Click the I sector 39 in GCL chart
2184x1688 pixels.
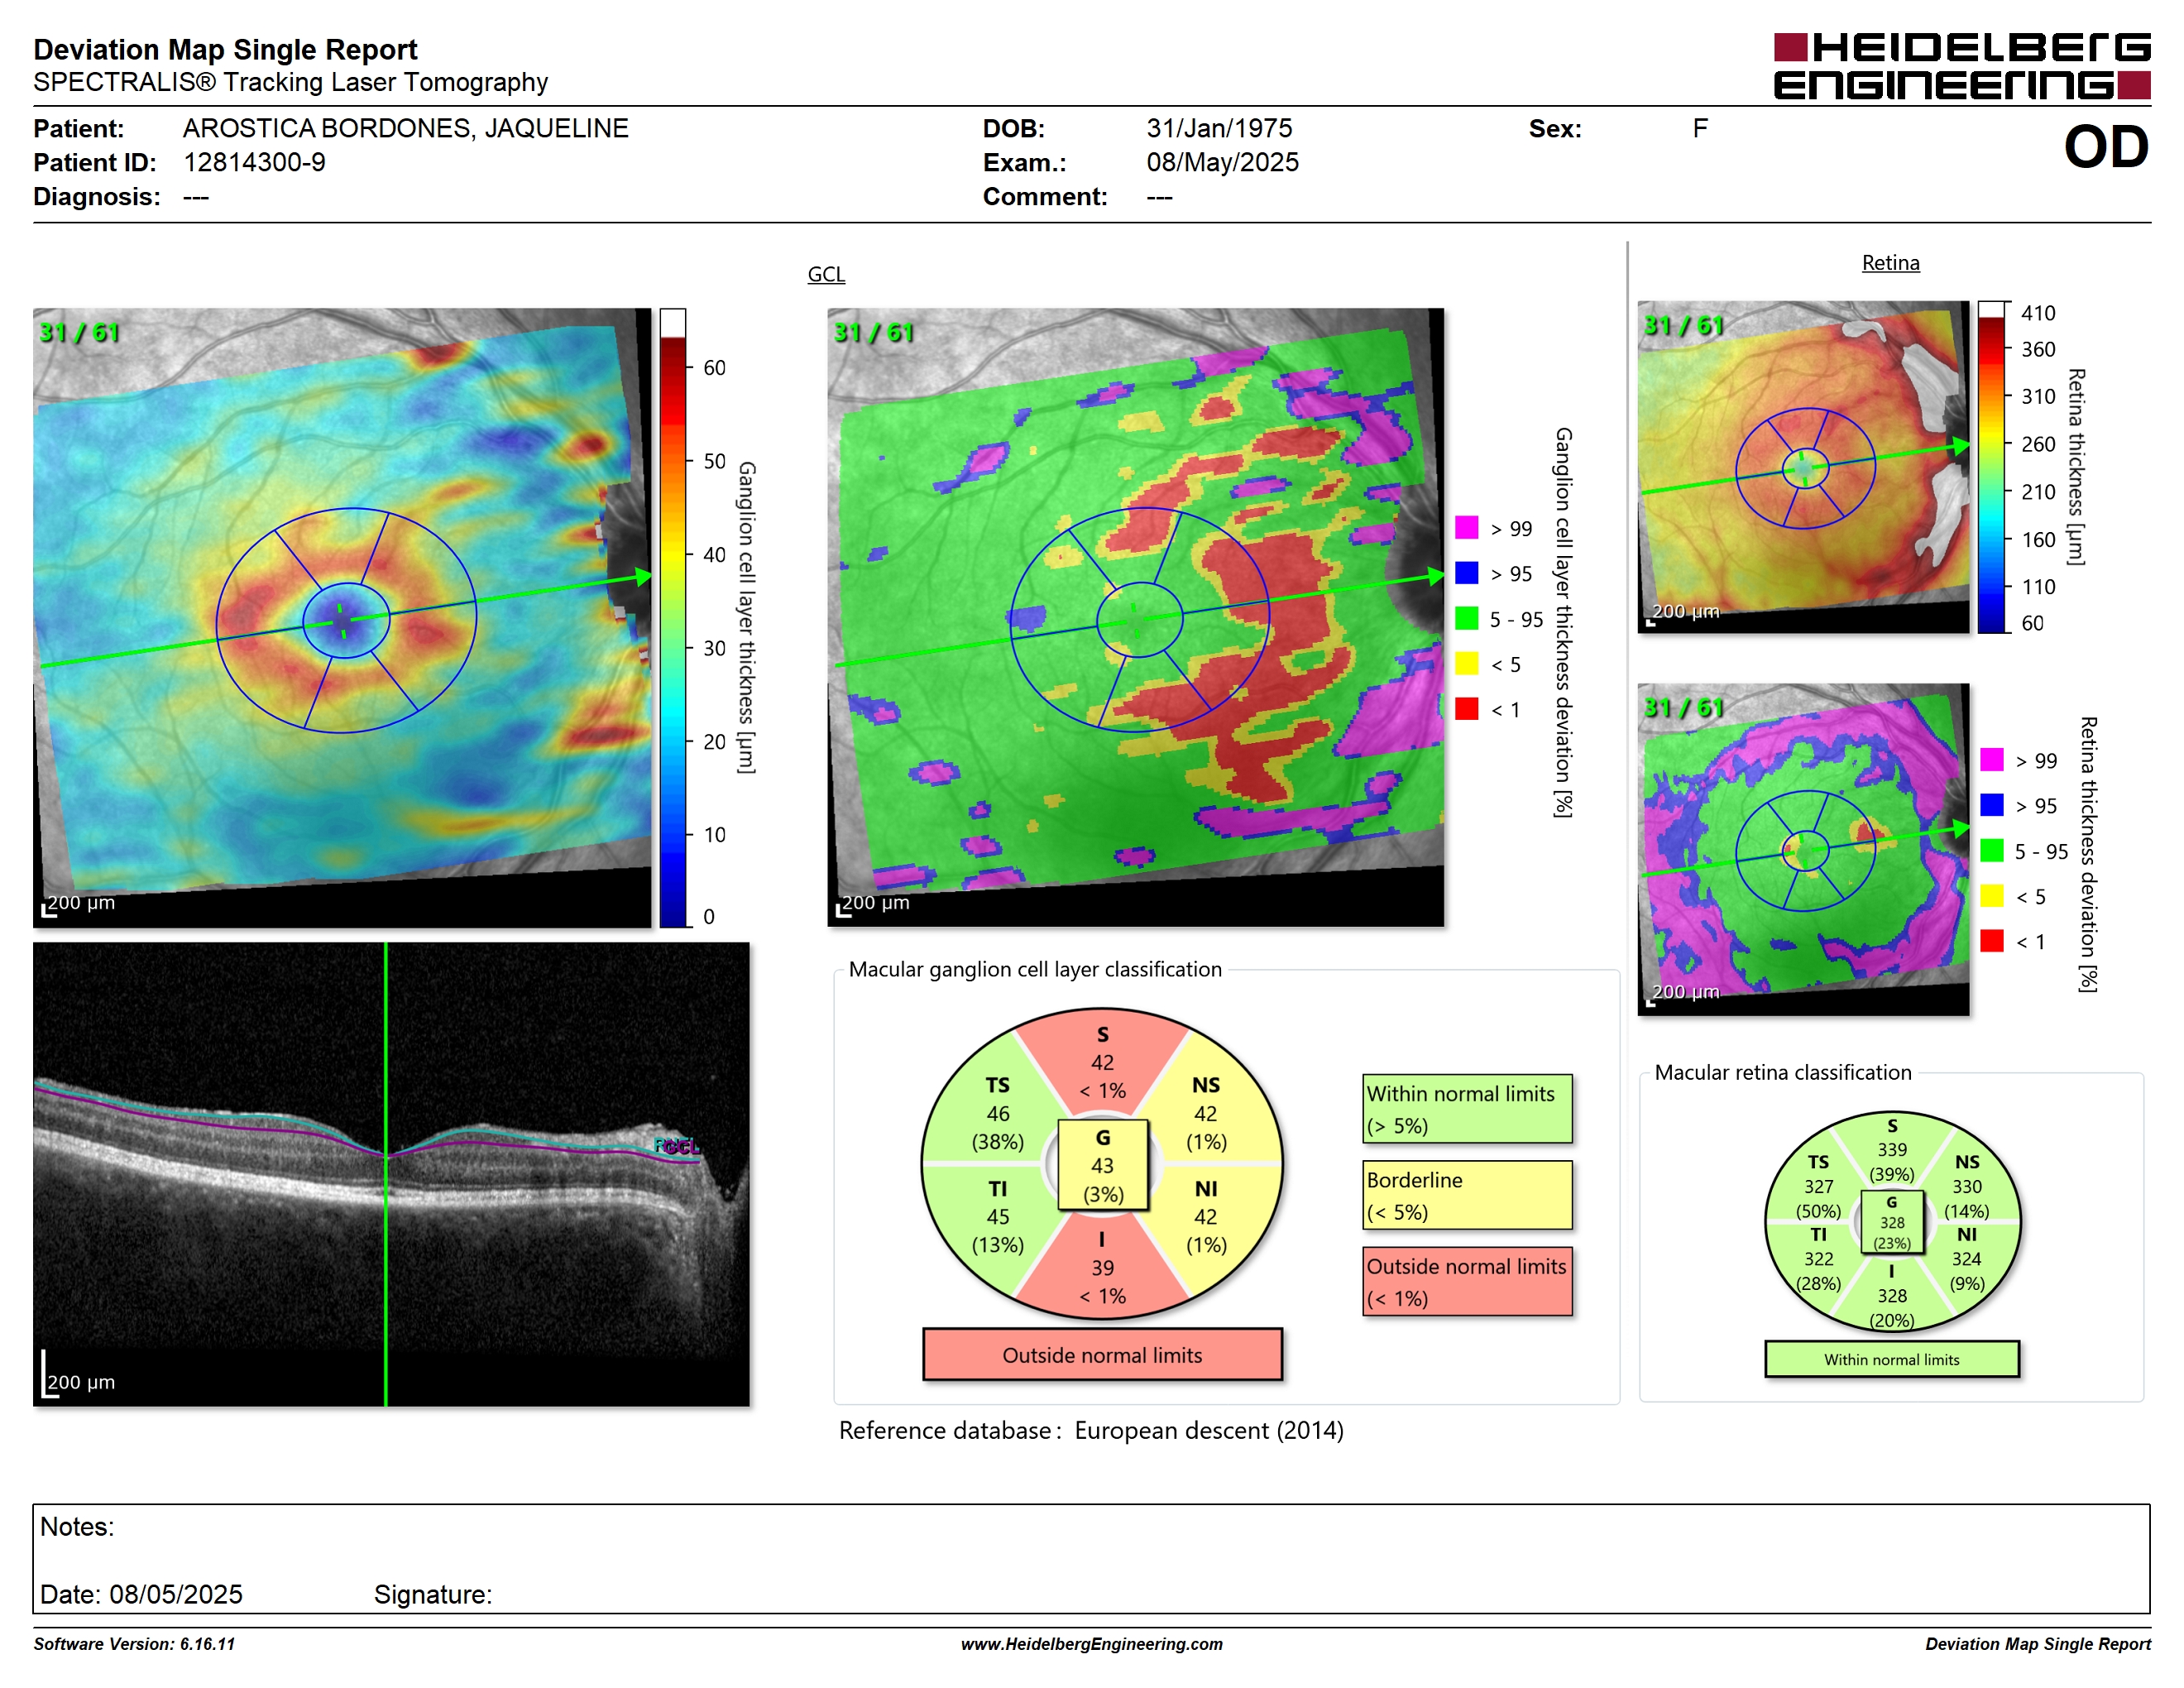1102,1268
